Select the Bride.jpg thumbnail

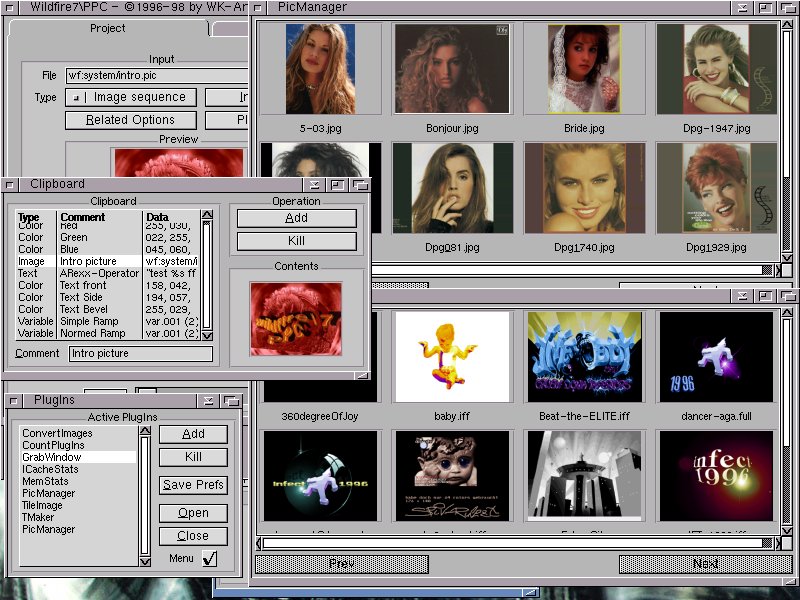tap(584, 71)
